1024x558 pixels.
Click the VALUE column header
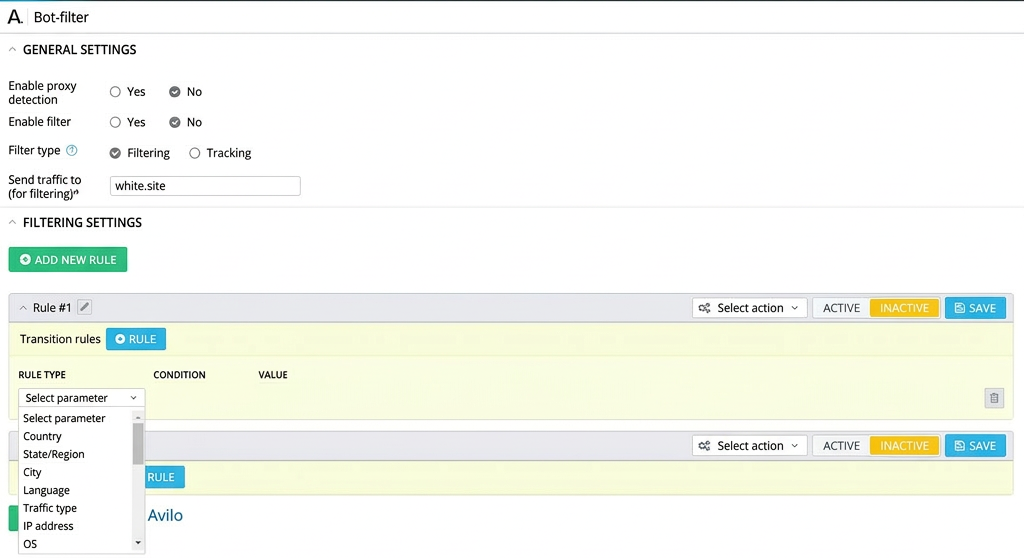273,375
